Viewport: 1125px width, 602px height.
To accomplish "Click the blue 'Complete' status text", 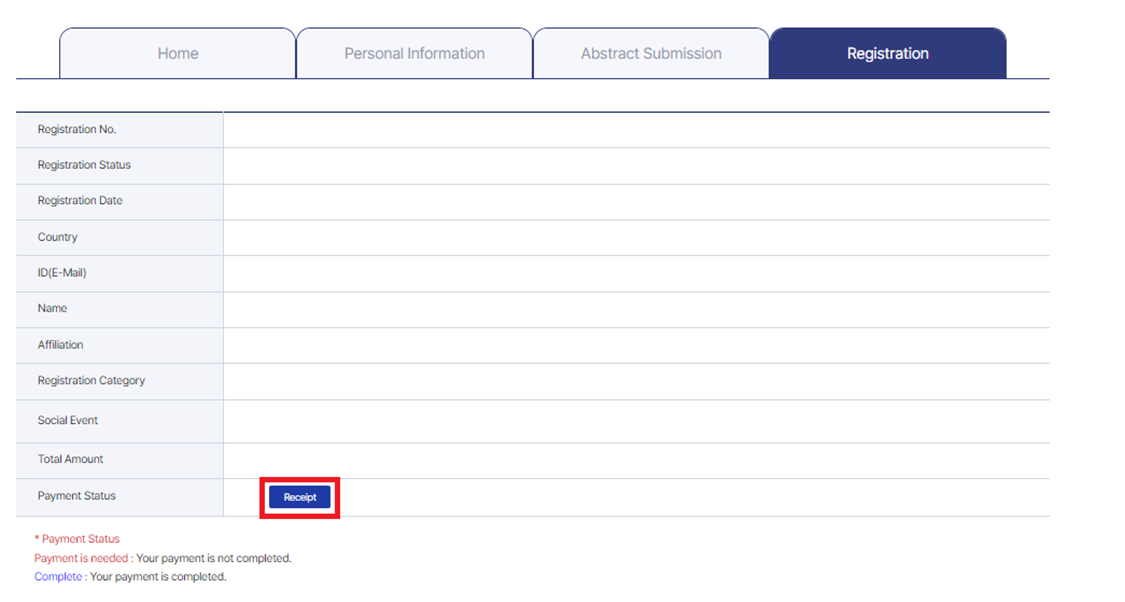I will (58, 577).
